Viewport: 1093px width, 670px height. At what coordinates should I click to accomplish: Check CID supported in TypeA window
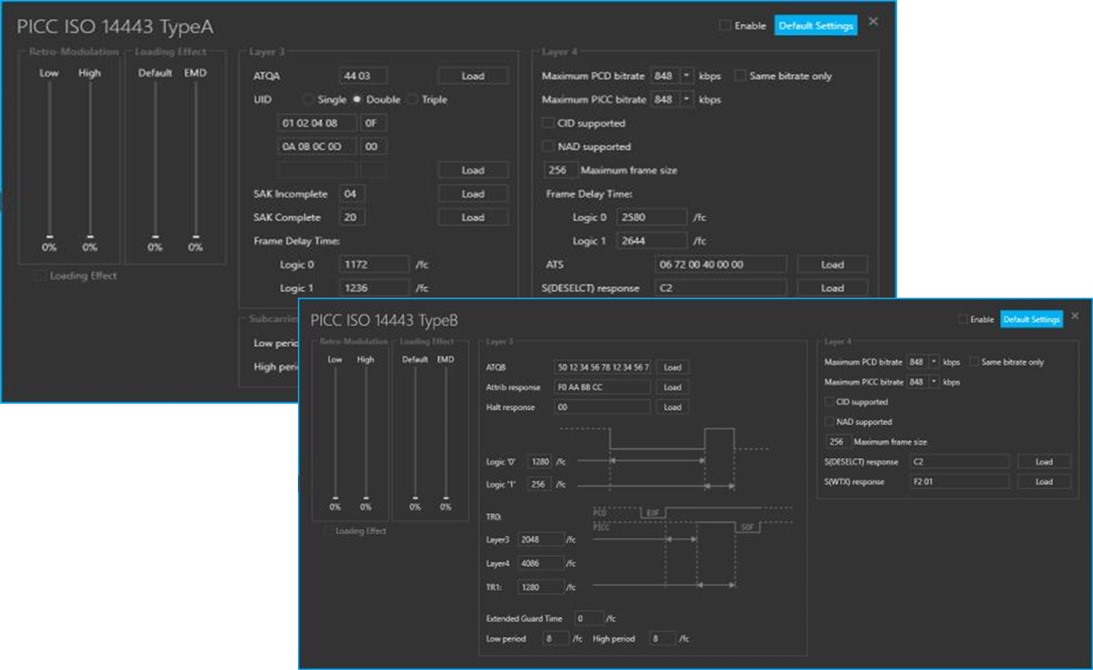click(548, 123)
